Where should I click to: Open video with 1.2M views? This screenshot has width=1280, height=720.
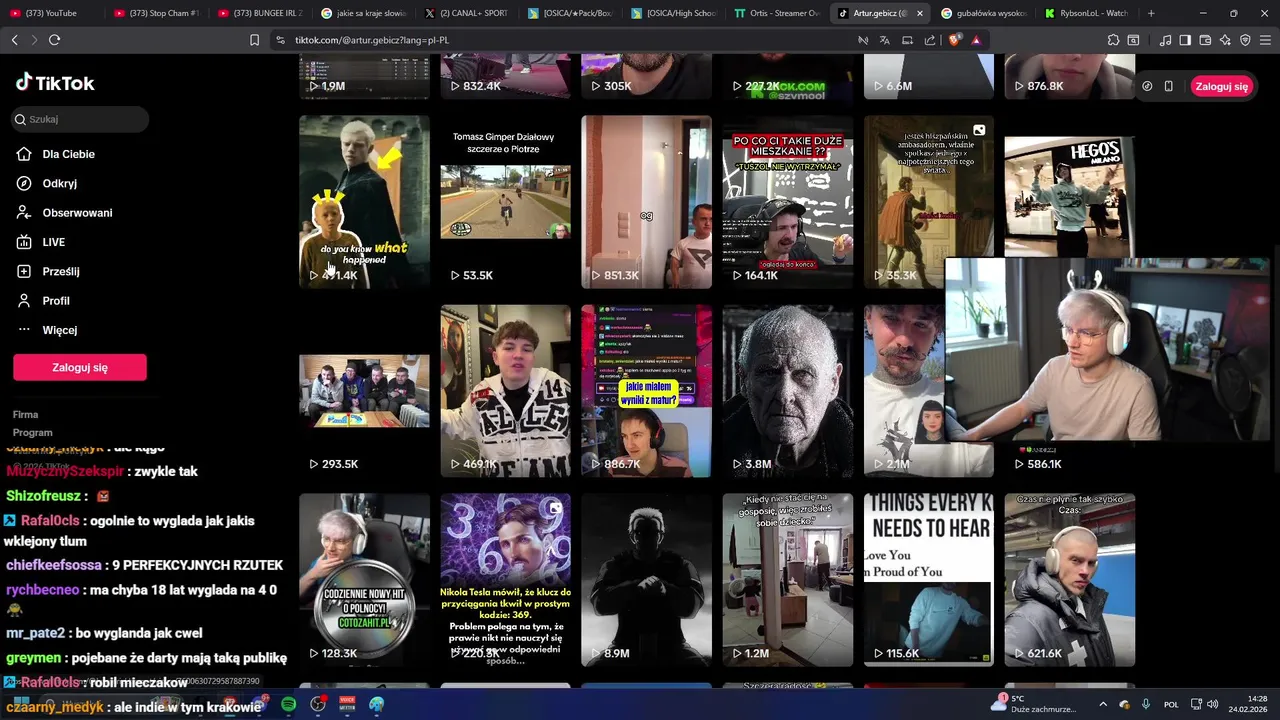pyautogui.click(x=788, y=580)
